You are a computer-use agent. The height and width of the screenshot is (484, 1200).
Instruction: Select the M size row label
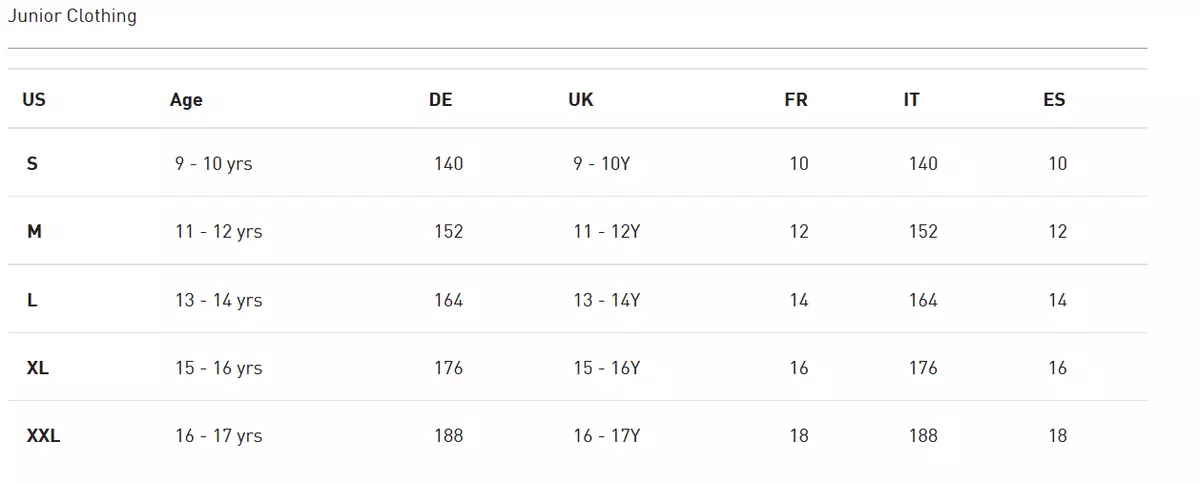tap(34, 232)
